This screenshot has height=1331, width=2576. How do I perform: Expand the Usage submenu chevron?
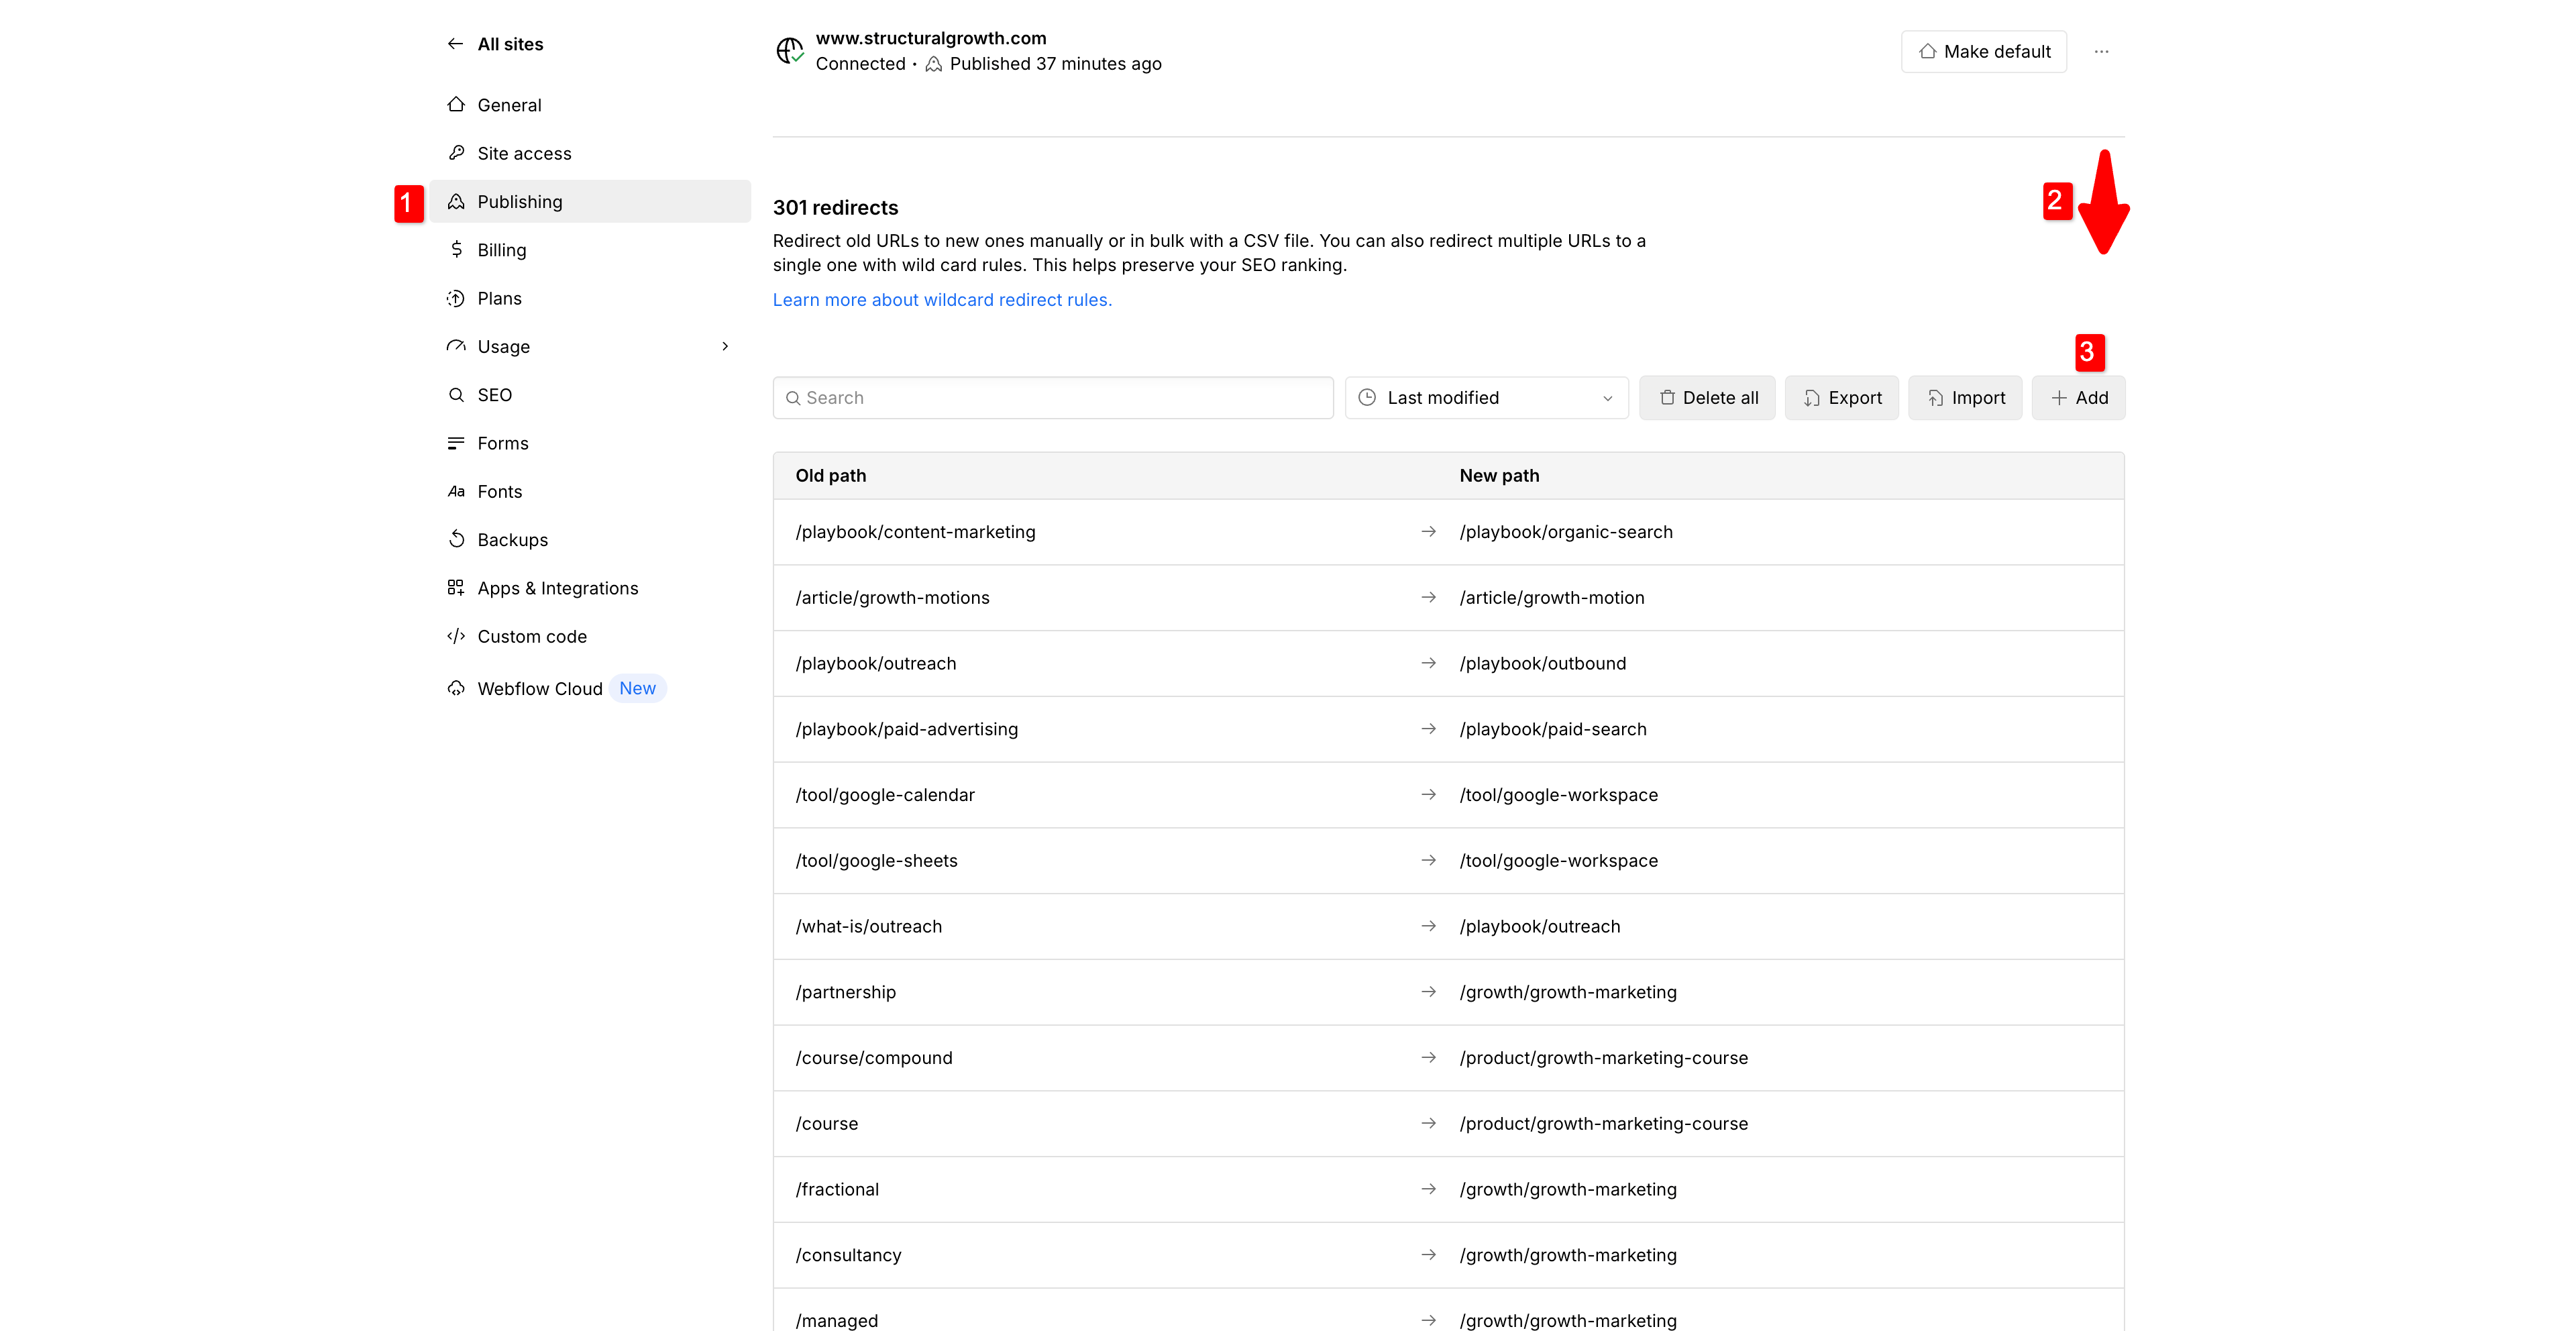point(725,347)
